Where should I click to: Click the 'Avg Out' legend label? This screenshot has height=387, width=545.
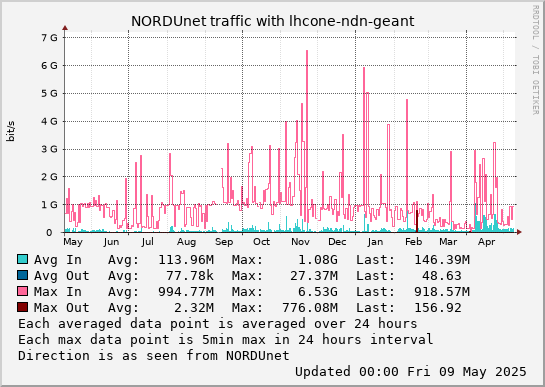pyautogui.click(x=62, y=275)
